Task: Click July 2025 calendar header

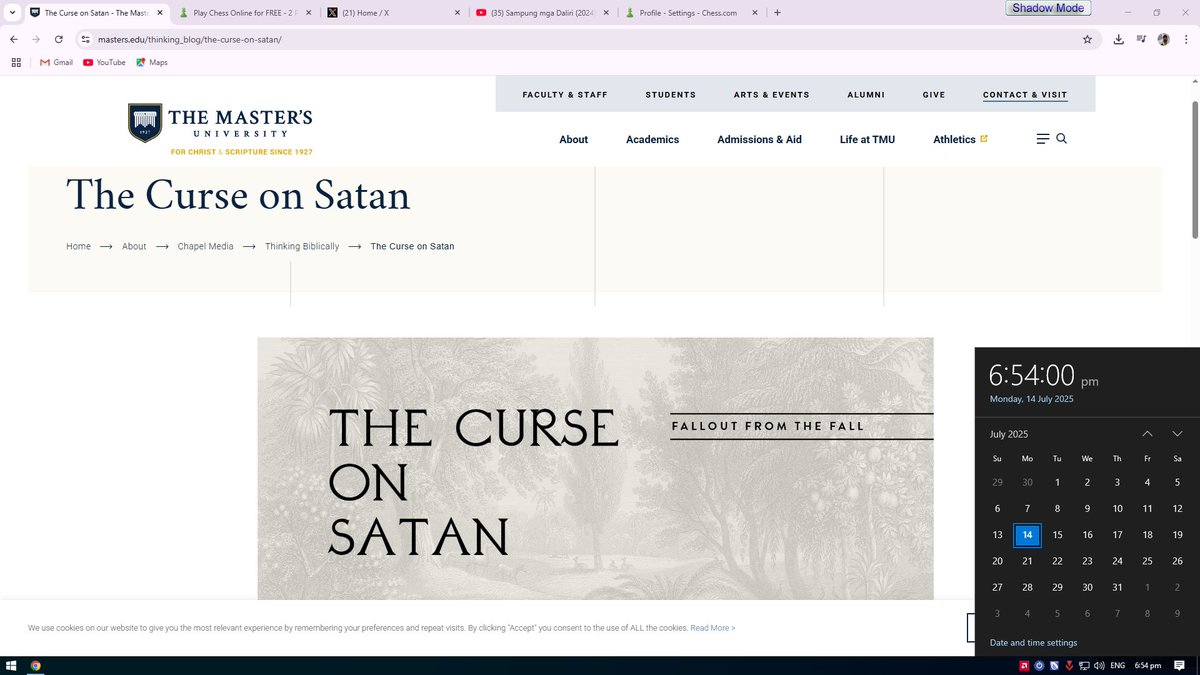Action: click(x=1009, y=434)
